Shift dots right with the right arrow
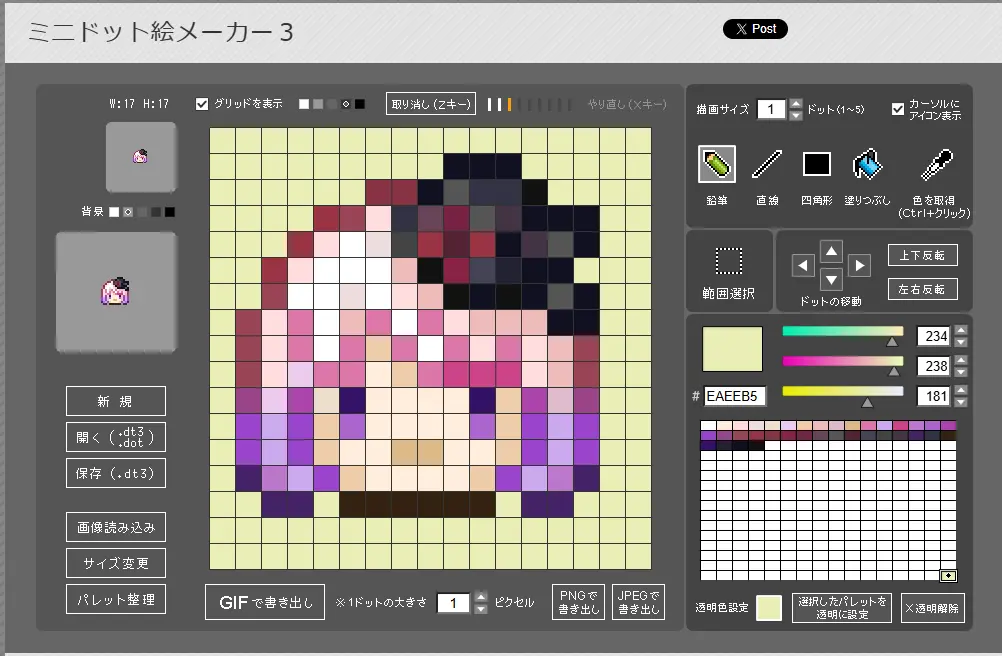 tap(859, 265)
